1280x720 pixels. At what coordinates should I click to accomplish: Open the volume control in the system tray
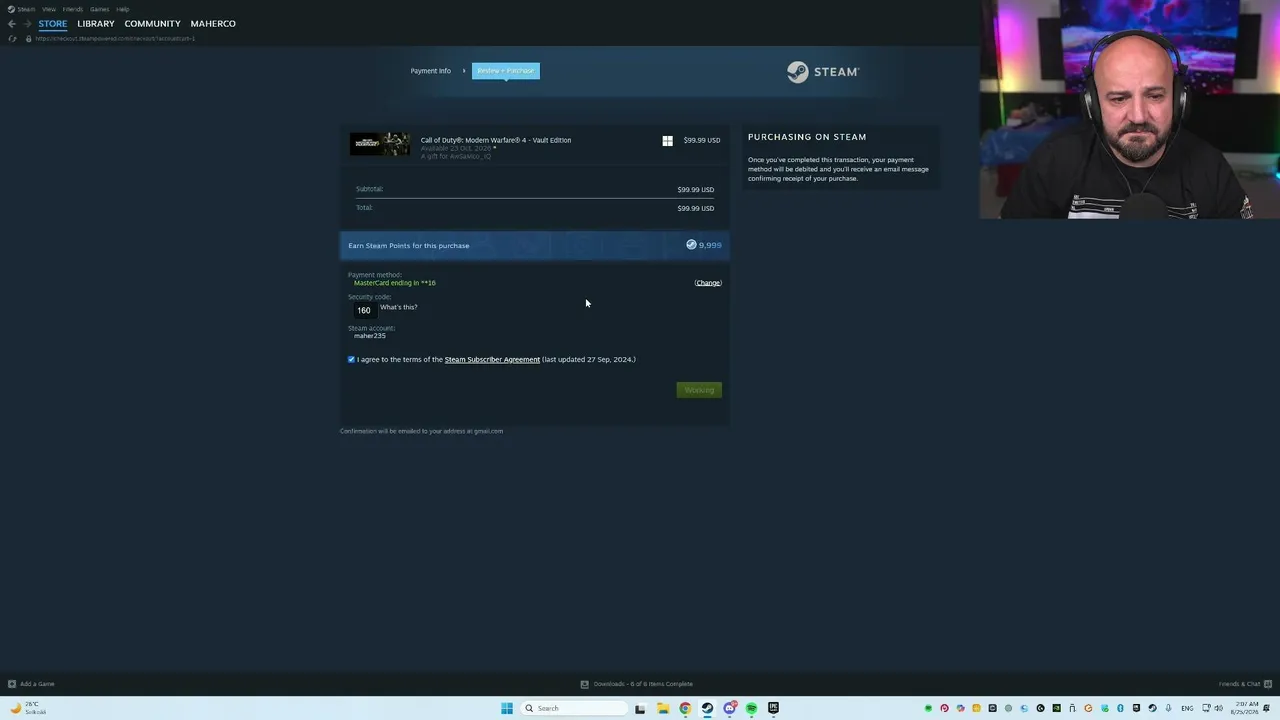point(1218,708)
